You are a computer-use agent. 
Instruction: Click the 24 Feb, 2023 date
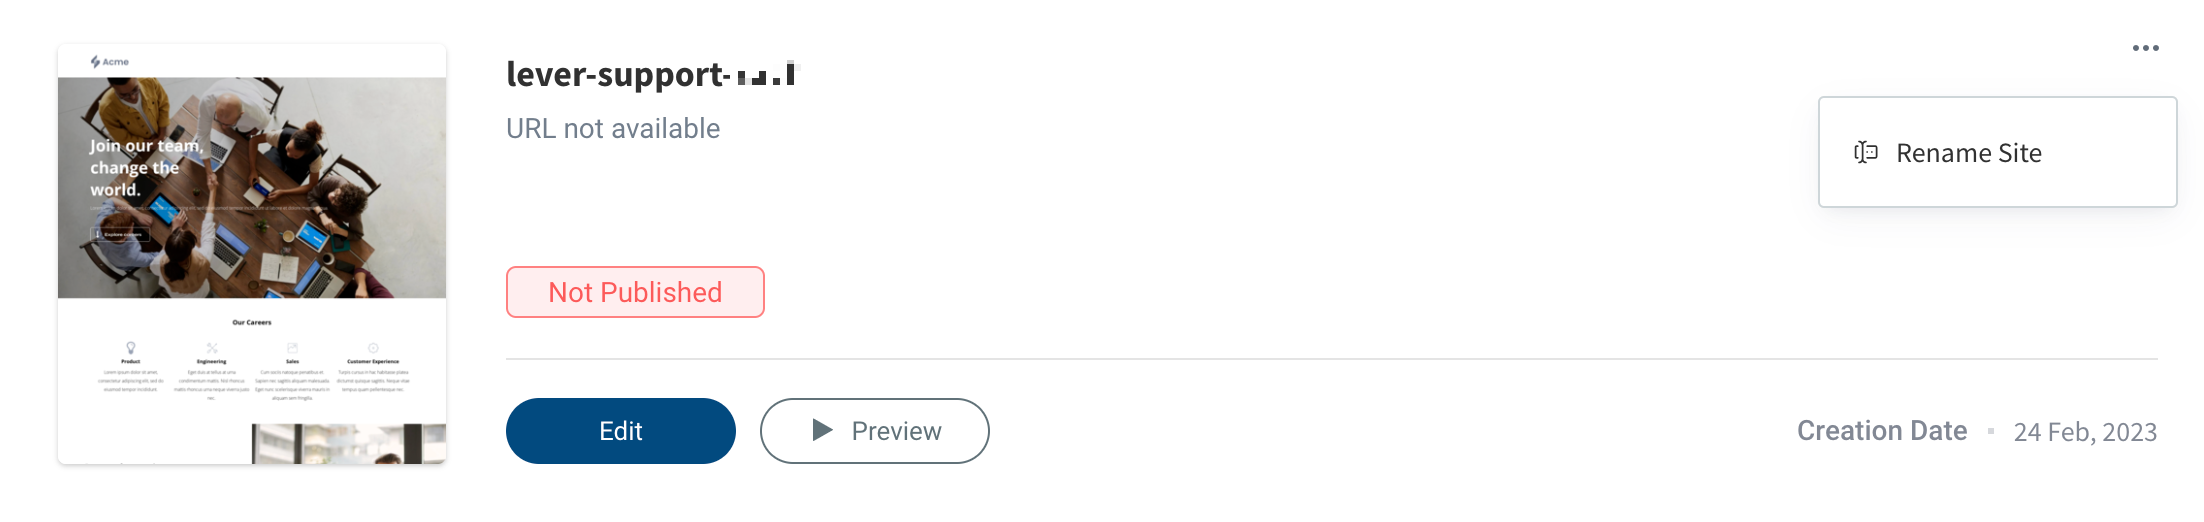pyautogui.click(x=2085, y=432)
